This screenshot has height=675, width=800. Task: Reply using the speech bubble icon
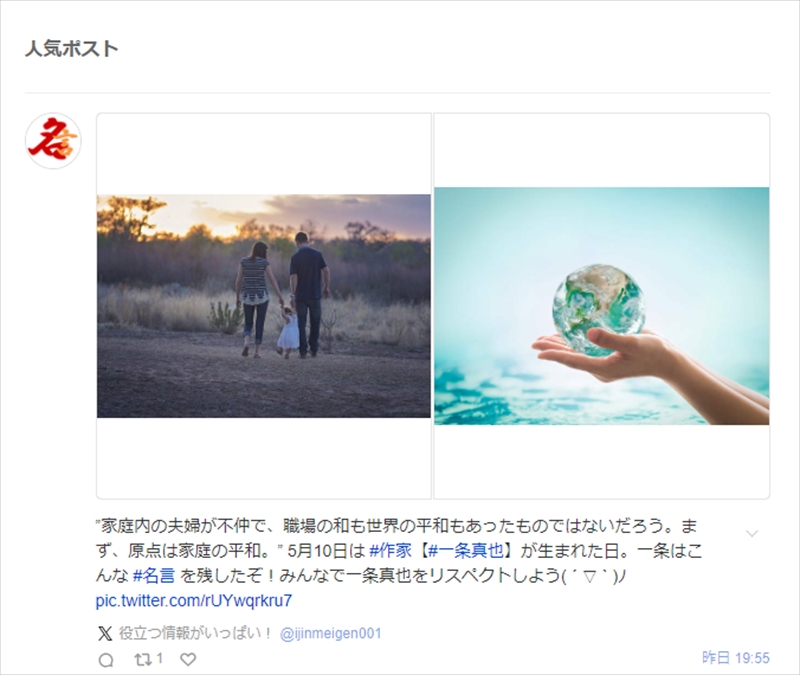tap(106, 660)
